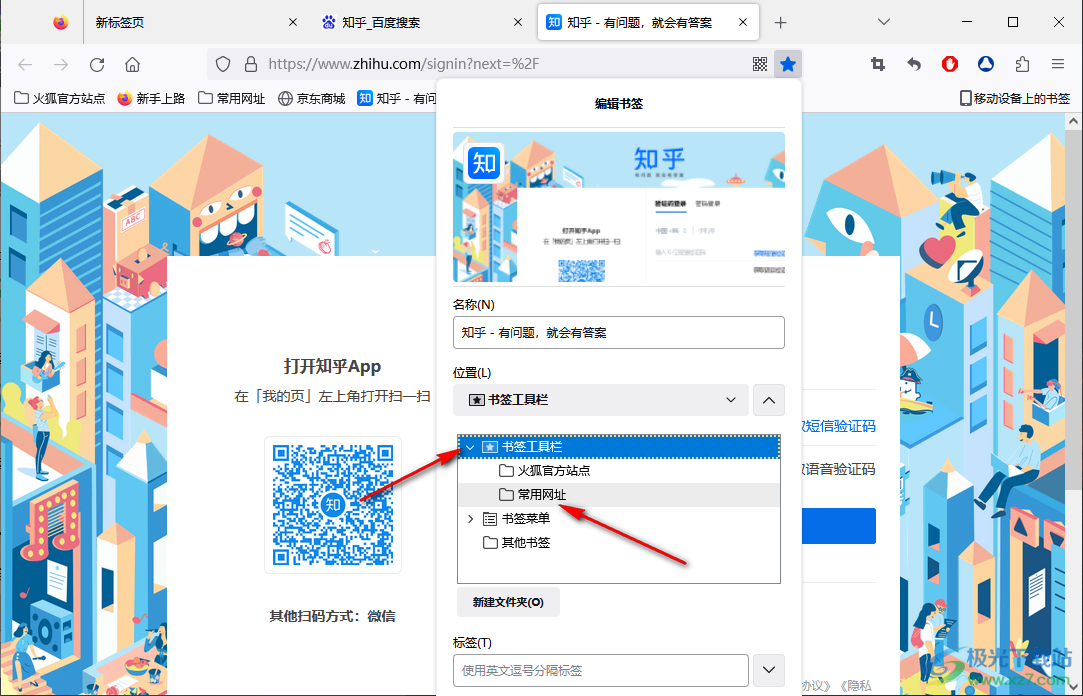Open 移动设备上的书签 folder
1083x696 pixels.
point(1015,99)
